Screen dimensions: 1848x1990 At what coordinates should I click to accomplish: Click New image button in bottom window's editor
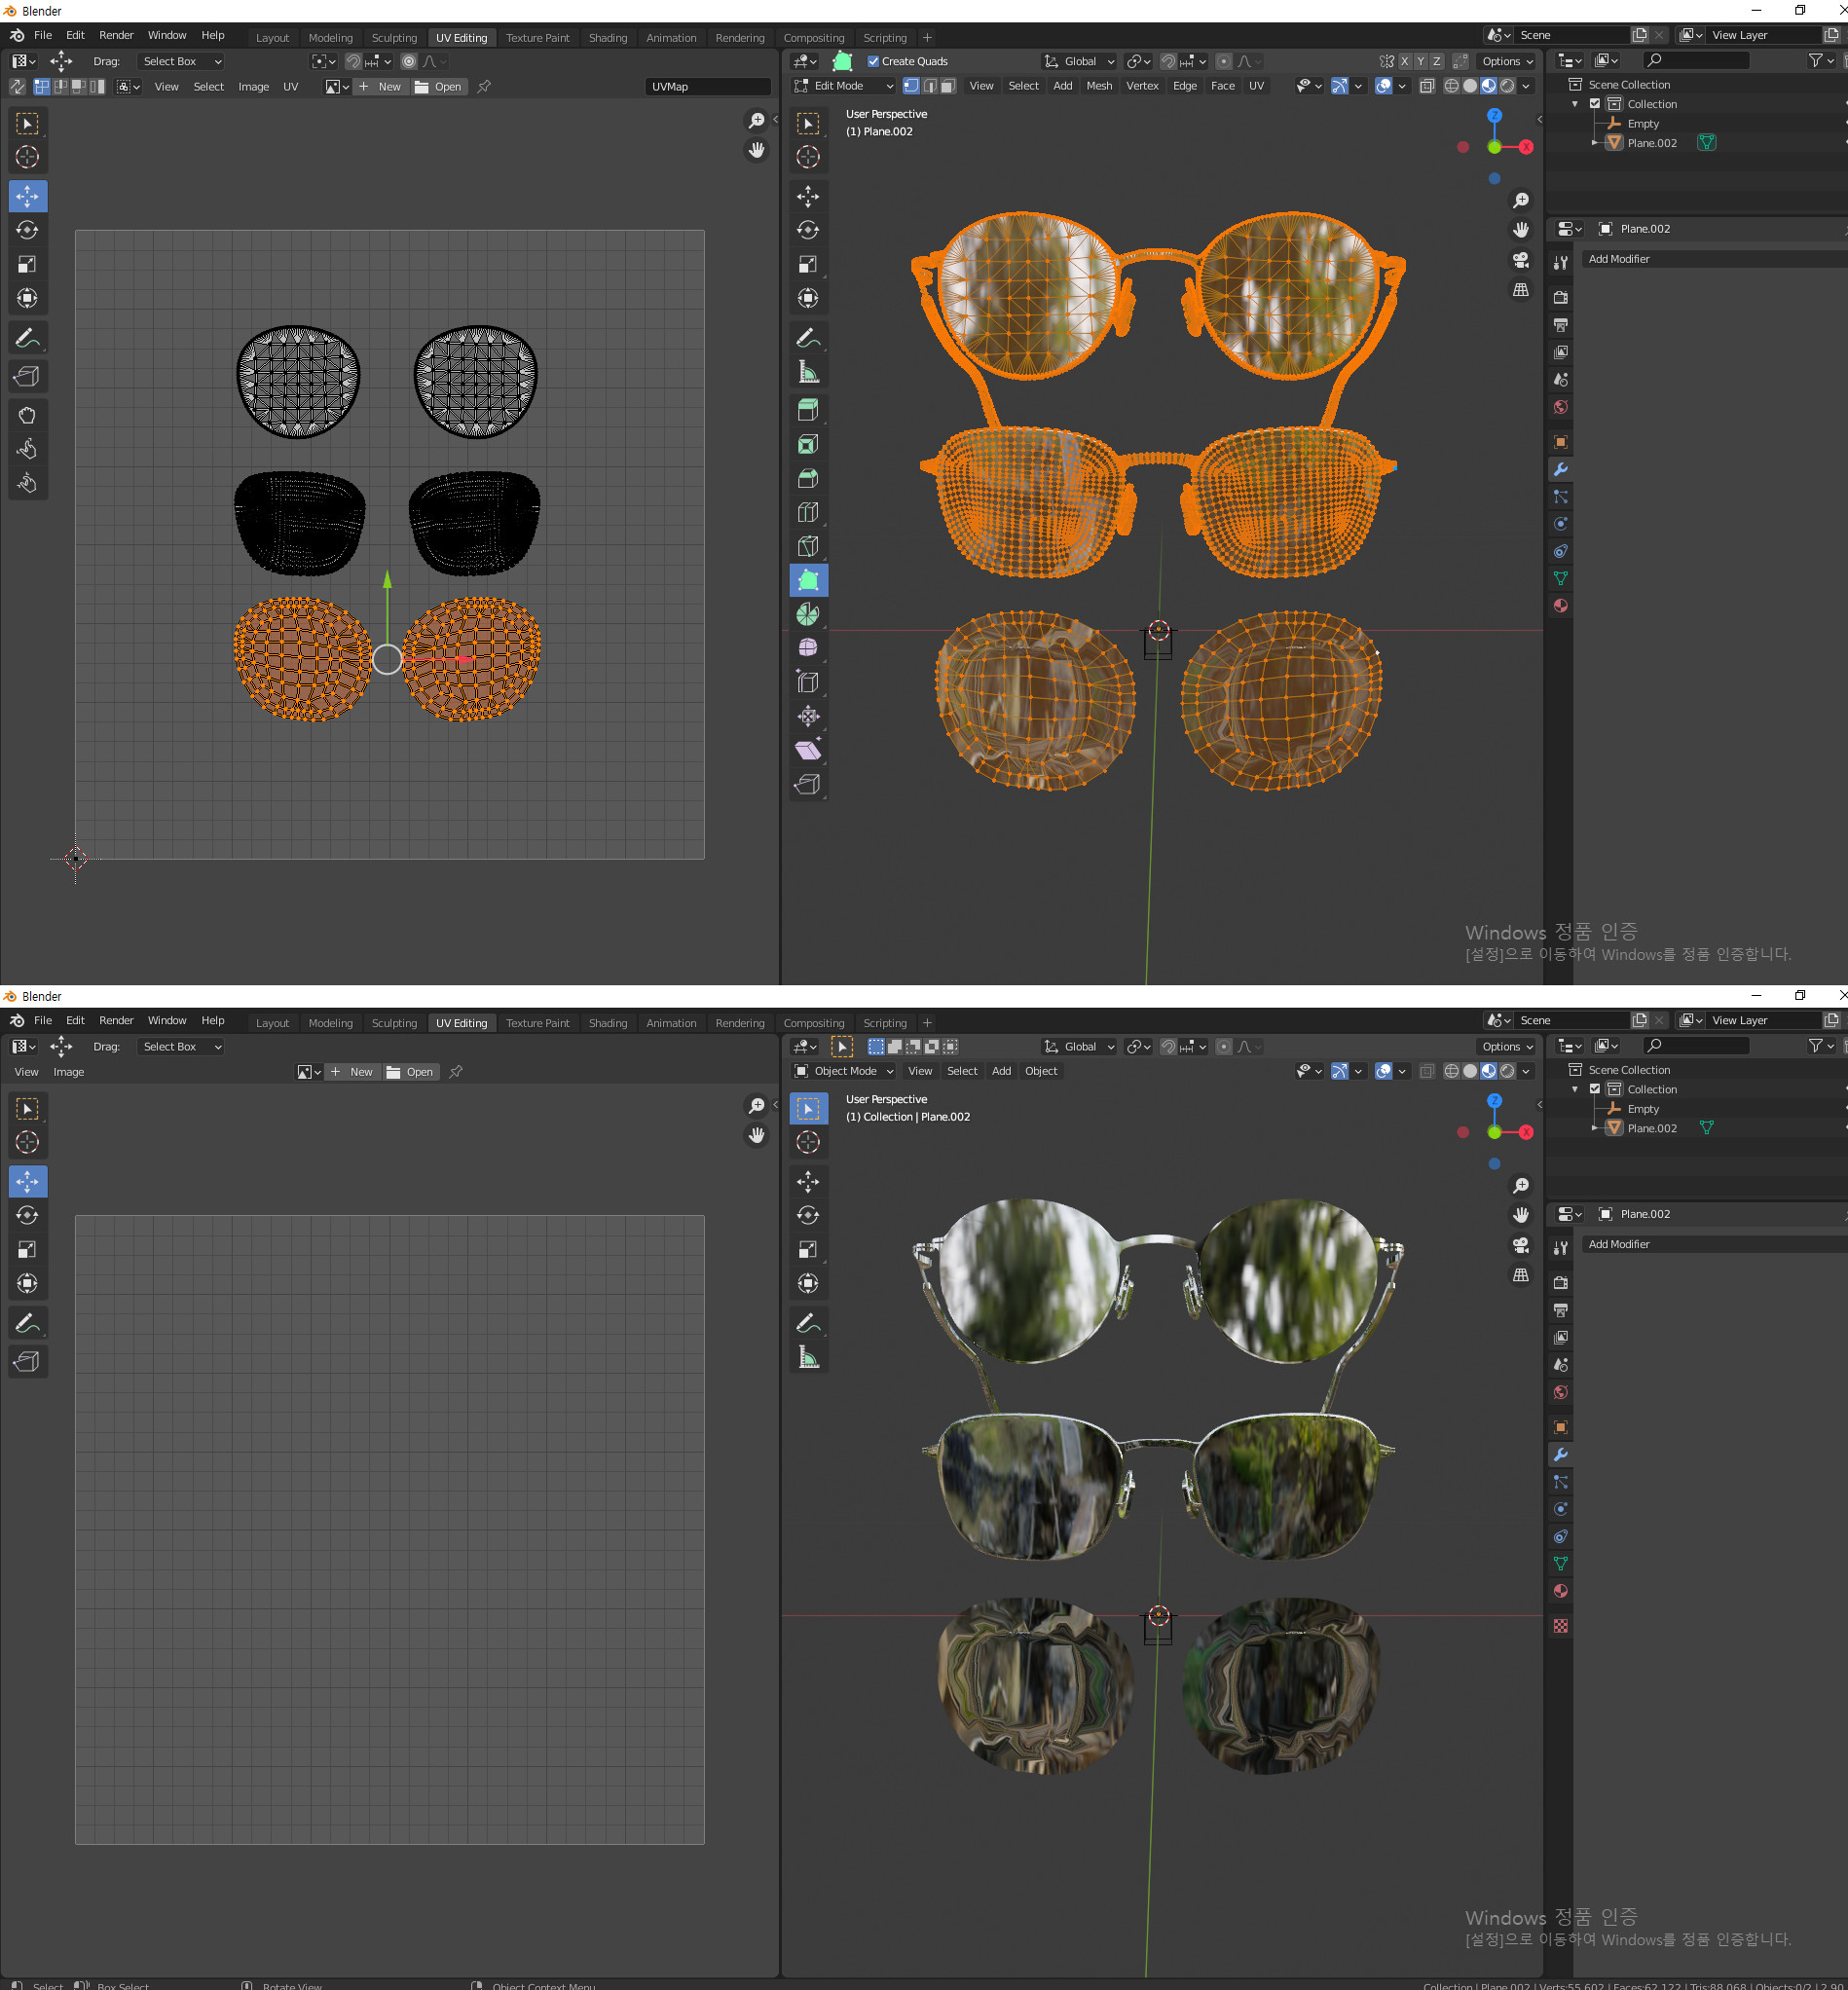(x=352, y=1072)
